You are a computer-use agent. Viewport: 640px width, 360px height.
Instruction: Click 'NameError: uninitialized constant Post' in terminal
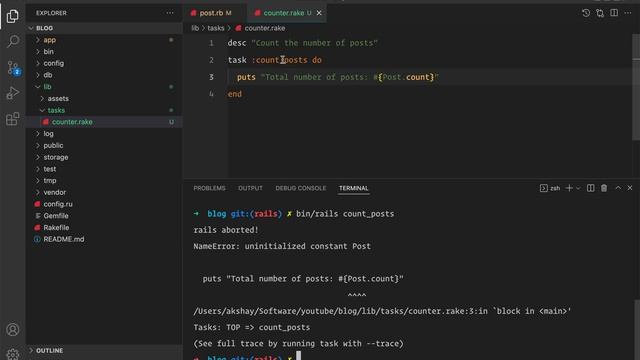tap(282, 246)
